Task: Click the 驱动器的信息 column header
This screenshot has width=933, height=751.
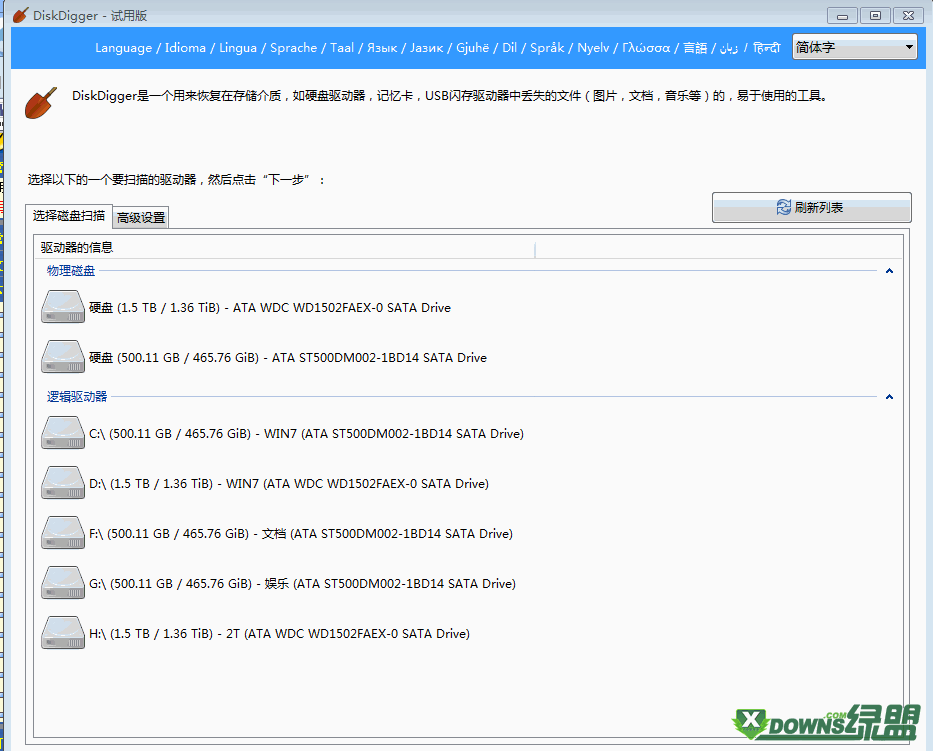Action: (285, 248)
